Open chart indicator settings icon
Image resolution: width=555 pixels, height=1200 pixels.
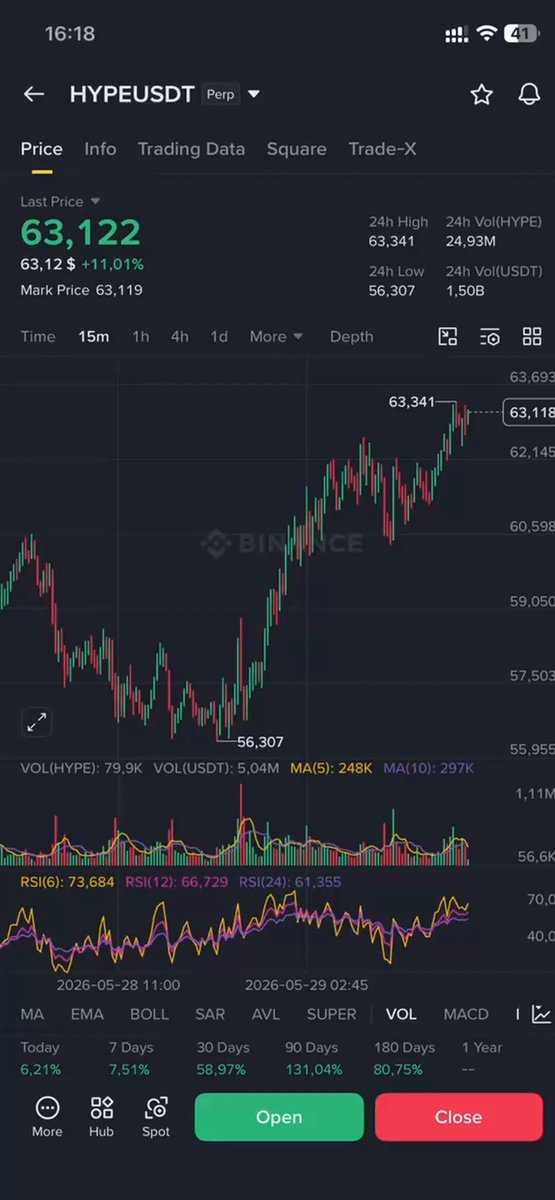[490, 337]
